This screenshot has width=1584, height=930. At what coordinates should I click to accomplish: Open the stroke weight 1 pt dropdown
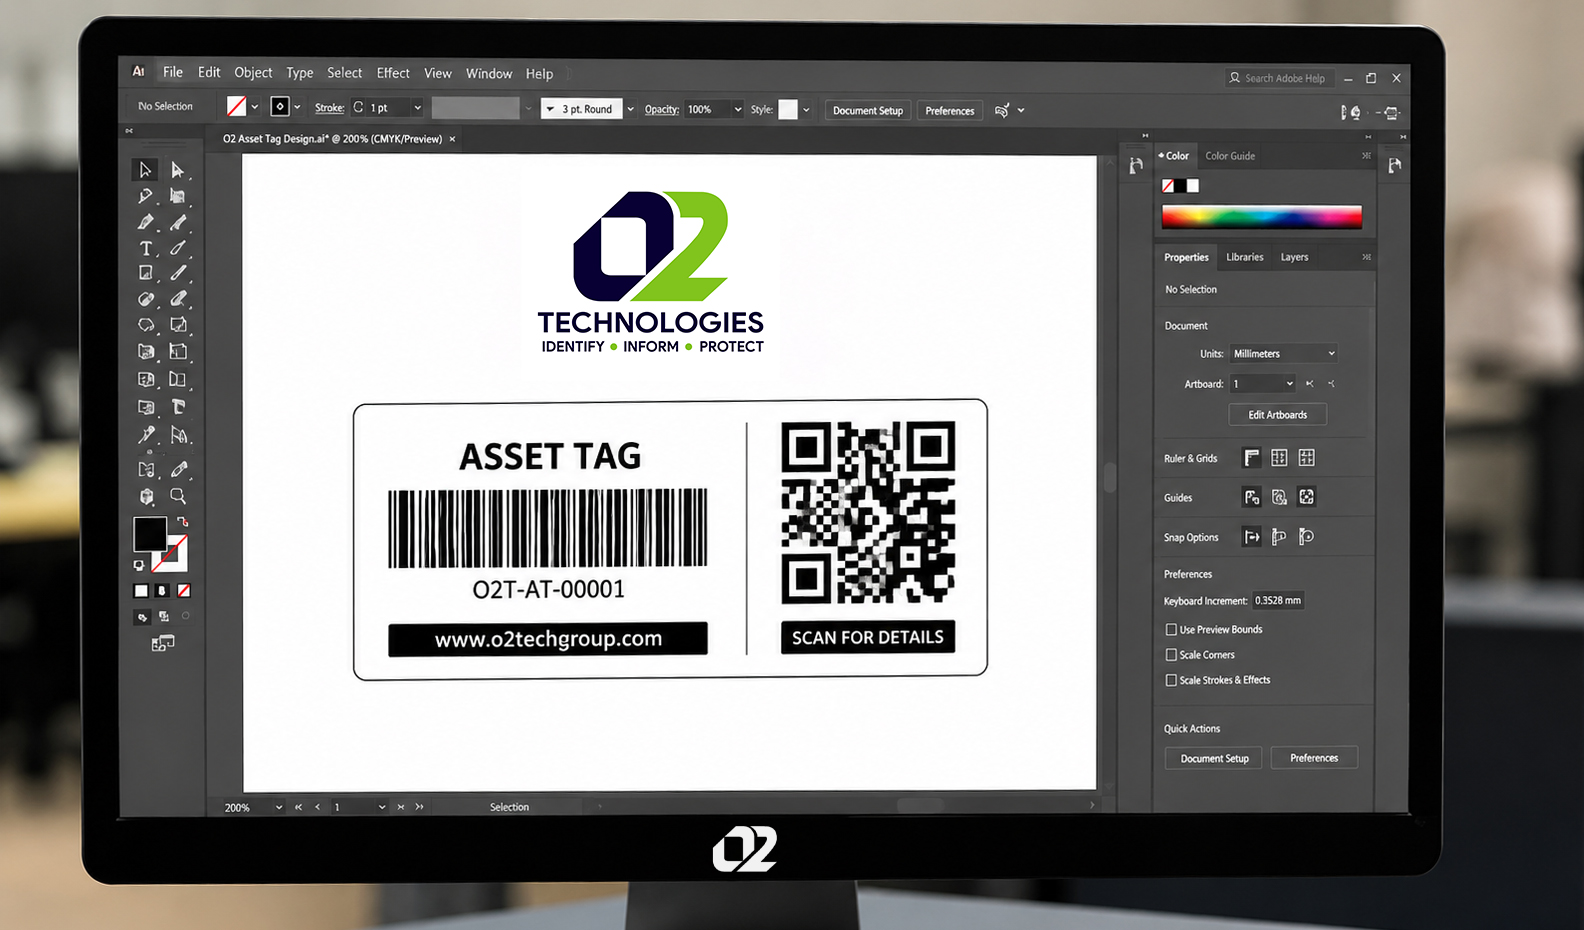coord(417,108)
